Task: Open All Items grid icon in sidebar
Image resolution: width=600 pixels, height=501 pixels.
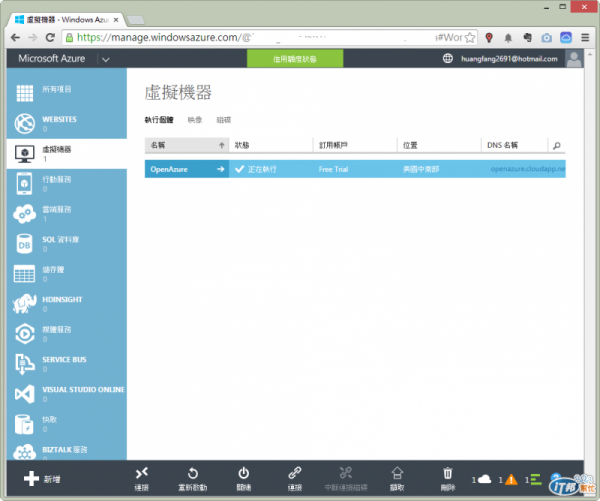Action: point(25,93)
